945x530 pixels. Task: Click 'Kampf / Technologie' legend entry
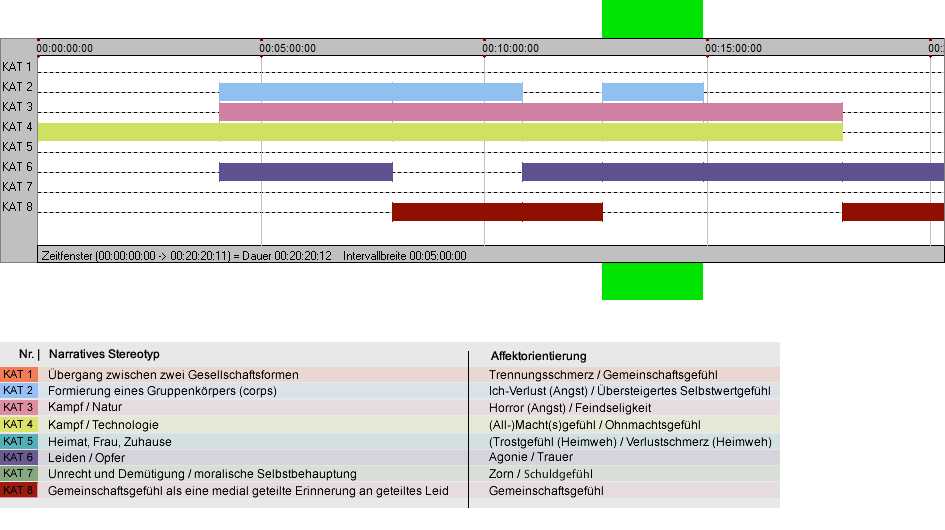pos(103,424)
